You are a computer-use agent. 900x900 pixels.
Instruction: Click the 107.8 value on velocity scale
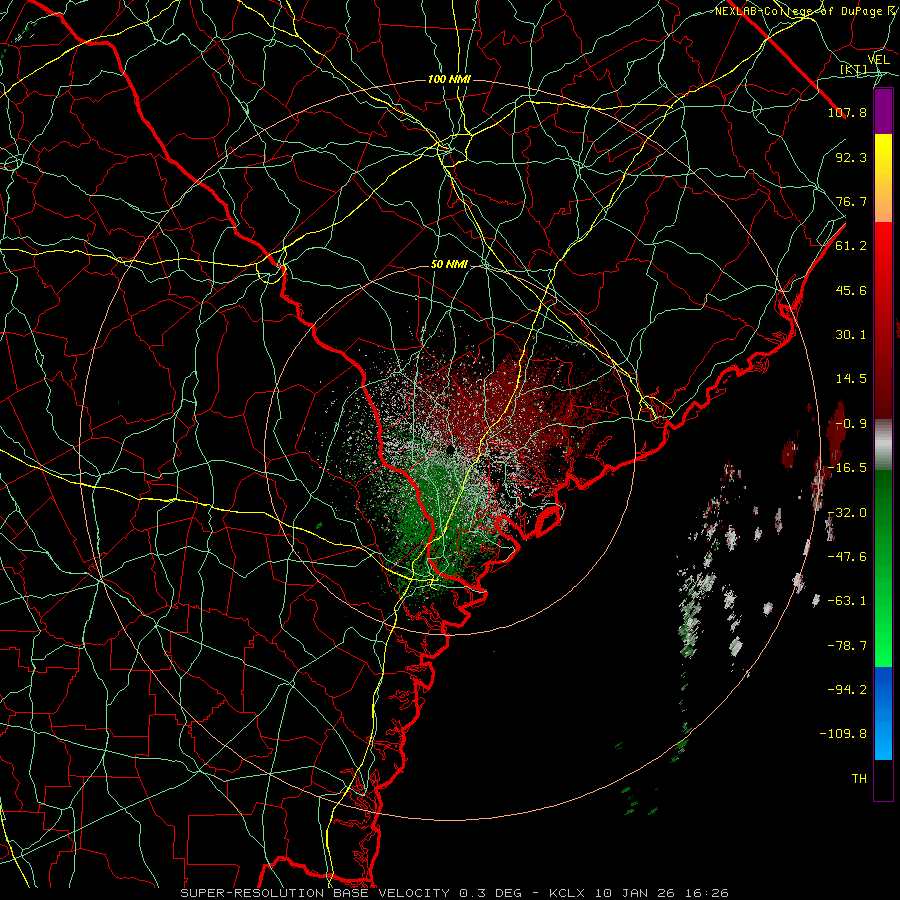click(847, 112)
